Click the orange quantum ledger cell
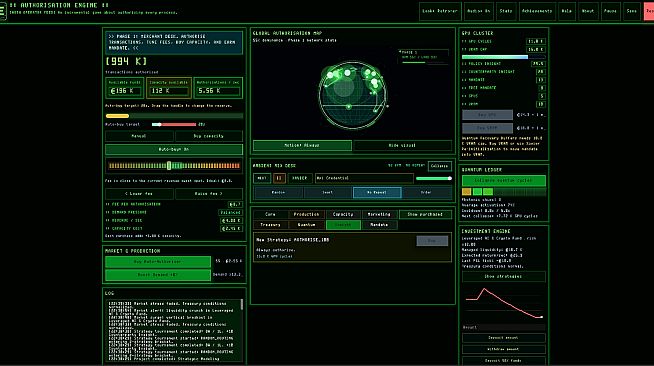654x366 pixels. [467, 192]
